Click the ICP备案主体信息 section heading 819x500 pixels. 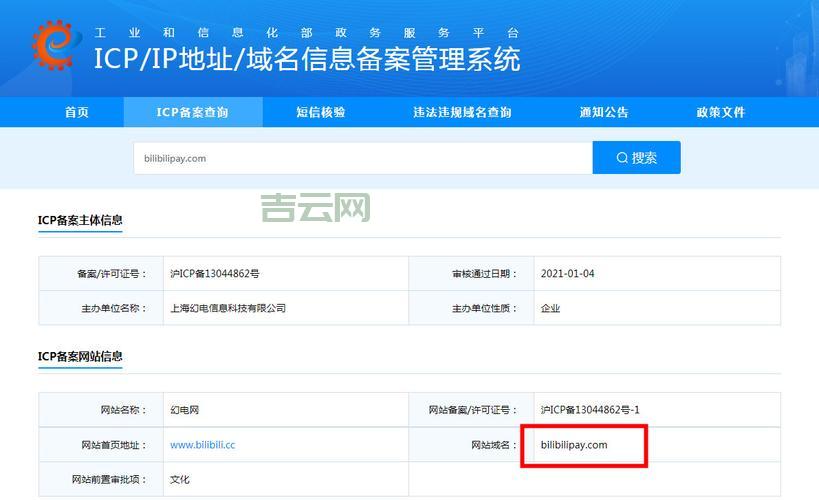80,220
